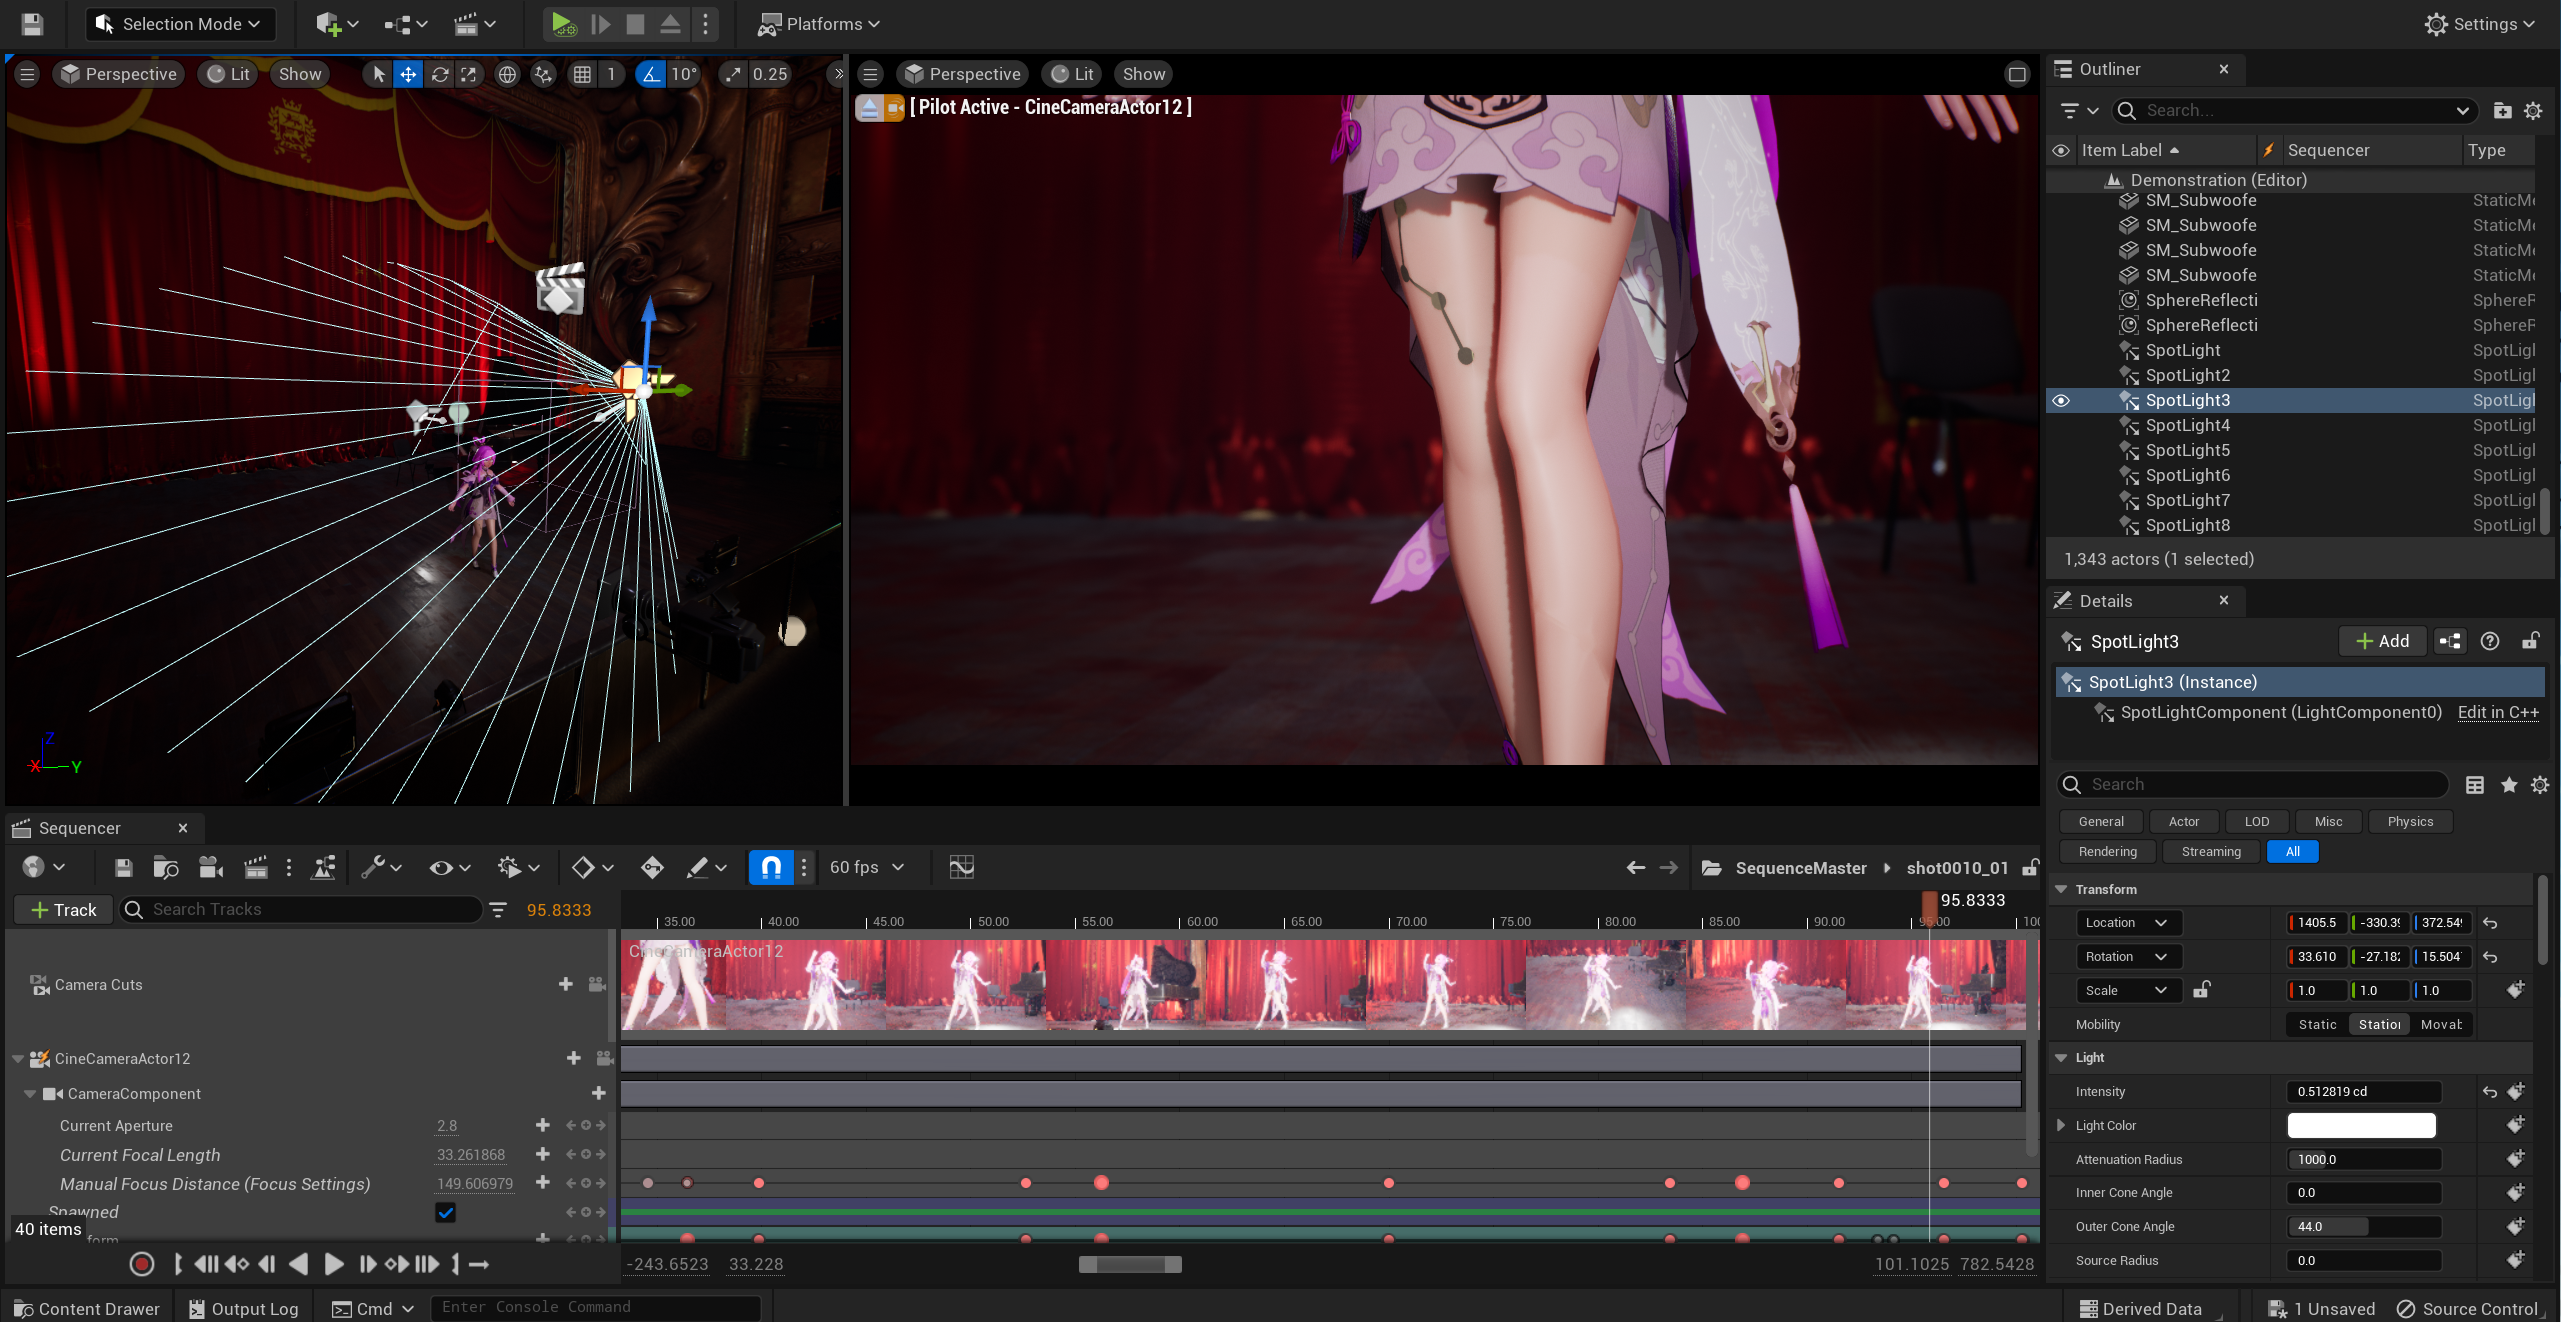Open the 60 fps frame rate dropdown
This screenshot has width=2561, height=1322.
coord(866,867)
